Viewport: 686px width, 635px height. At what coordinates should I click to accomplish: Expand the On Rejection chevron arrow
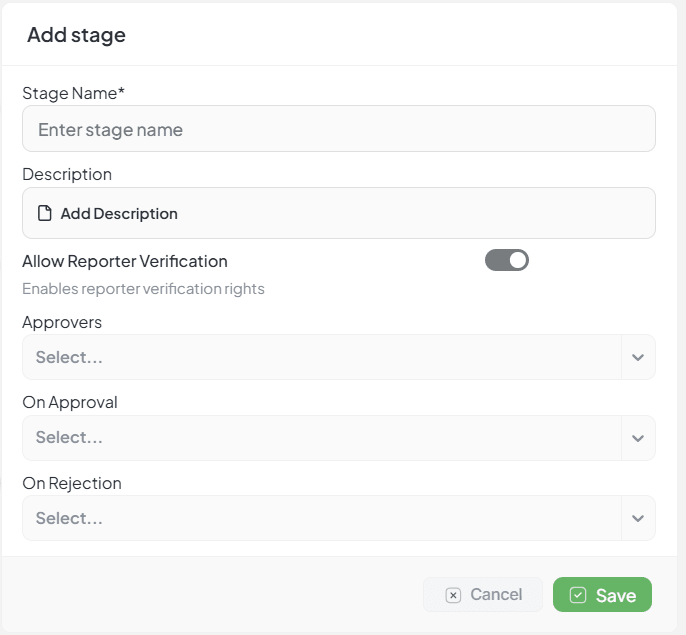point(638,519)
